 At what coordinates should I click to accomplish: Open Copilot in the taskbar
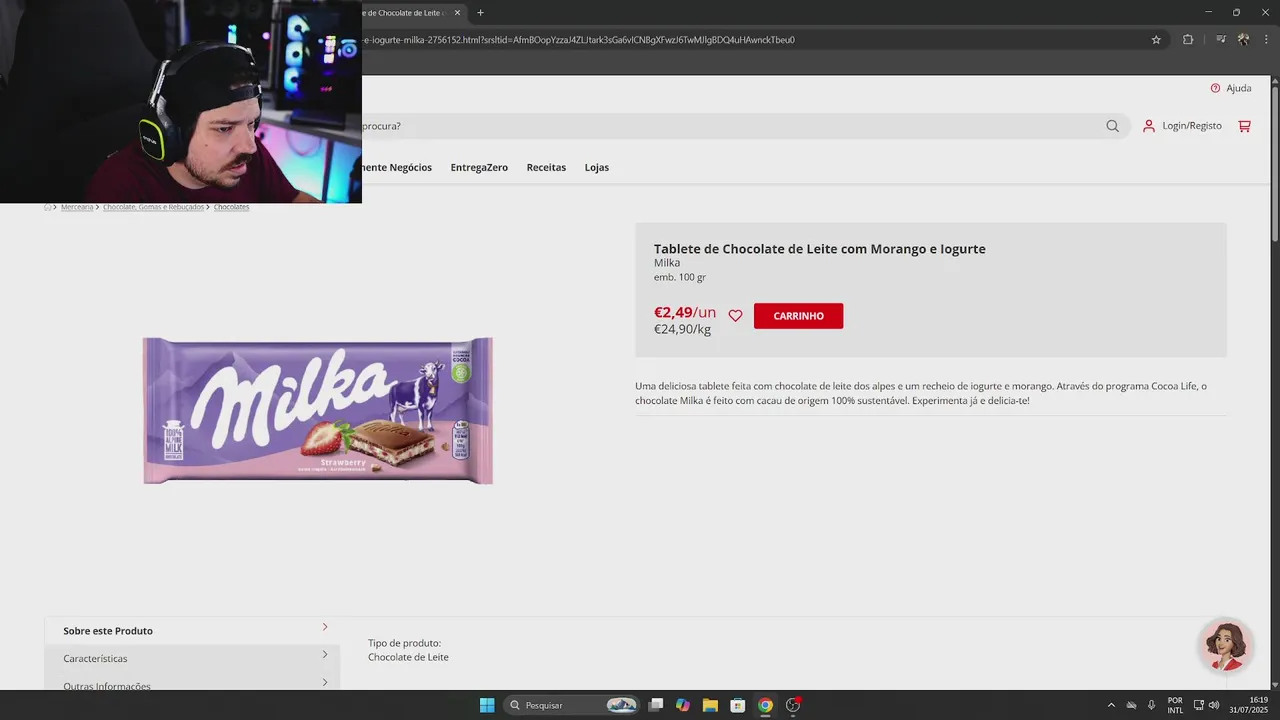(x=683, y=705)
